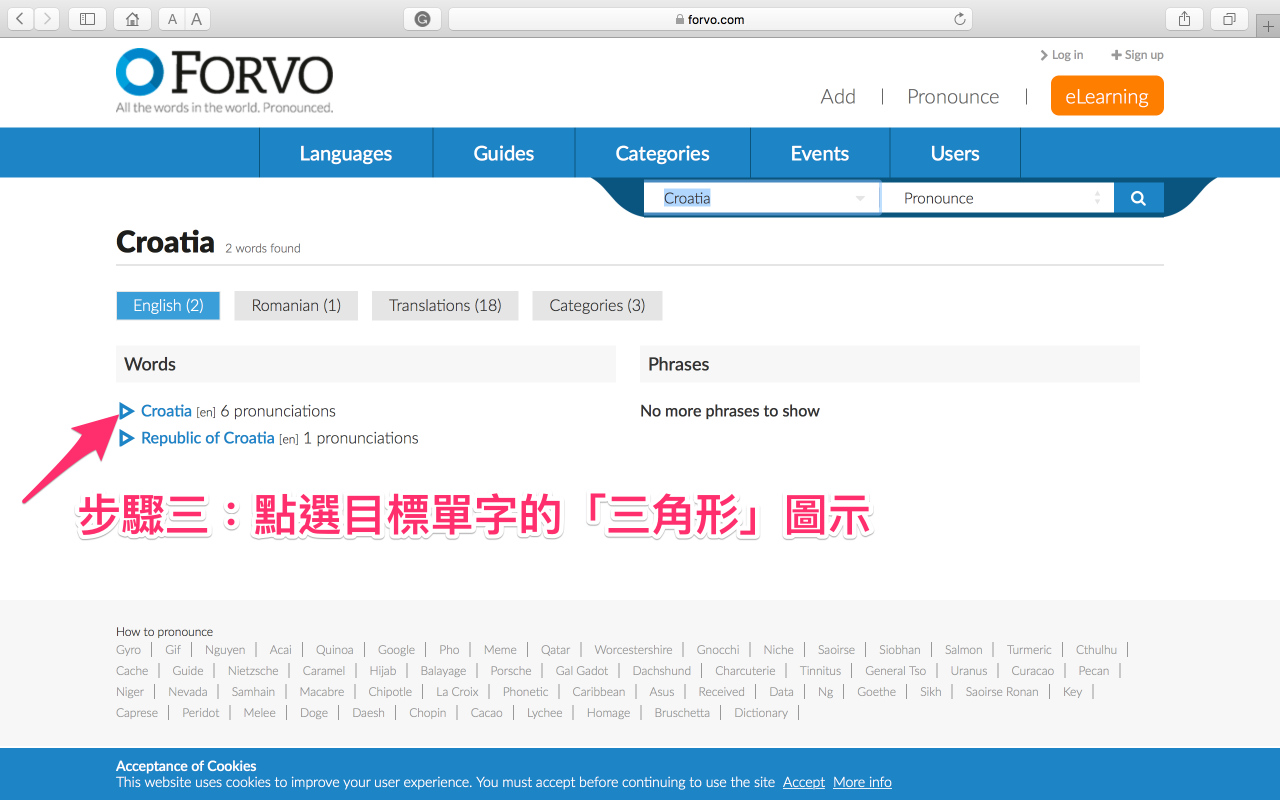This screenshot has height=800, width=1280.
Task: Click the blue search magnifier button
Action: coord(1138,198)
